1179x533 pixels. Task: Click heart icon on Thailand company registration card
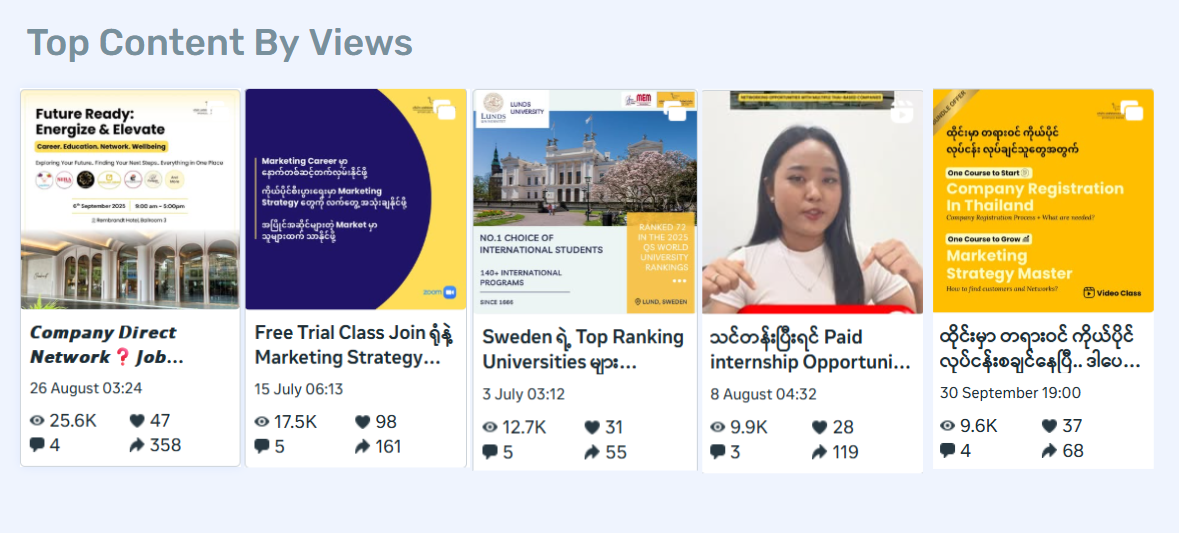tap(1049, 426)
